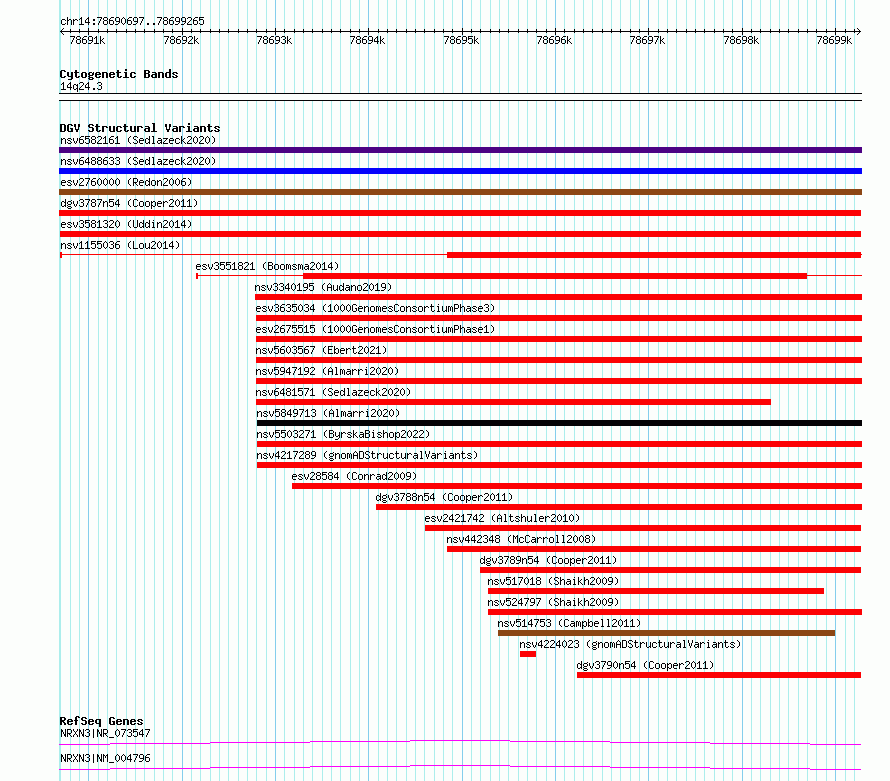Click the 78694k ruler position
Viewport: 890px width, 781px height.
(x=367, y=40)
